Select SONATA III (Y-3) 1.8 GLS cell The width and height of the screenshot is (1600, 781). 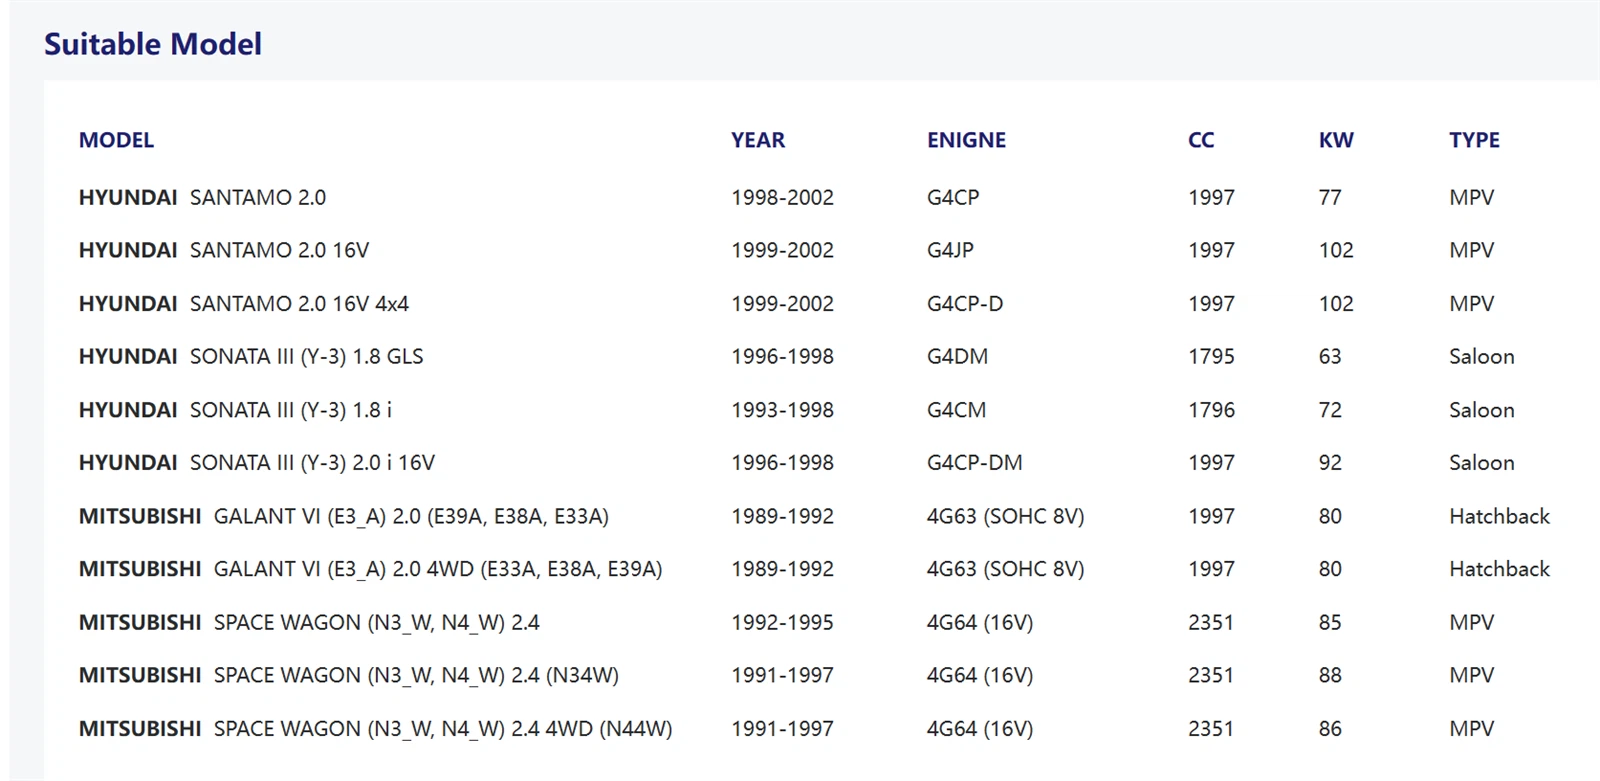coord(251,357)
